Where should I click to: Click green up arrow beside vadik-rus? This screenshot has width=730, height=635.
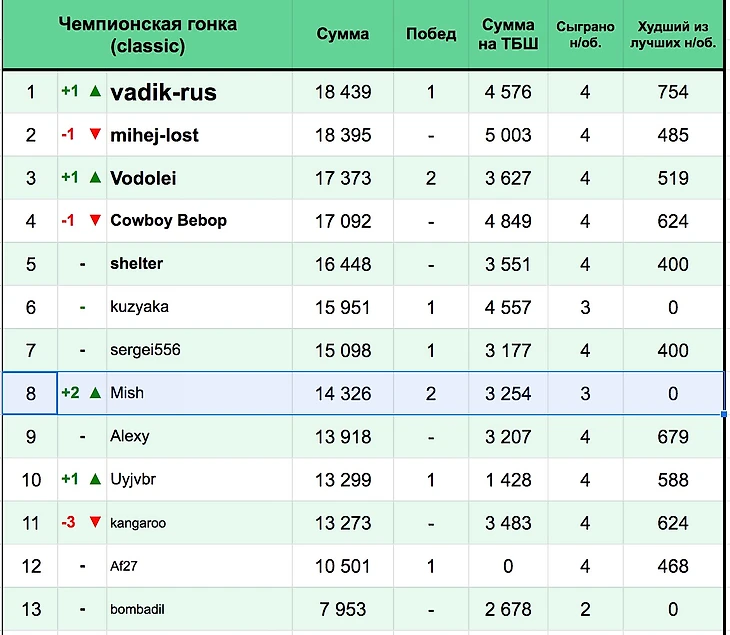[x=95, y=91]
